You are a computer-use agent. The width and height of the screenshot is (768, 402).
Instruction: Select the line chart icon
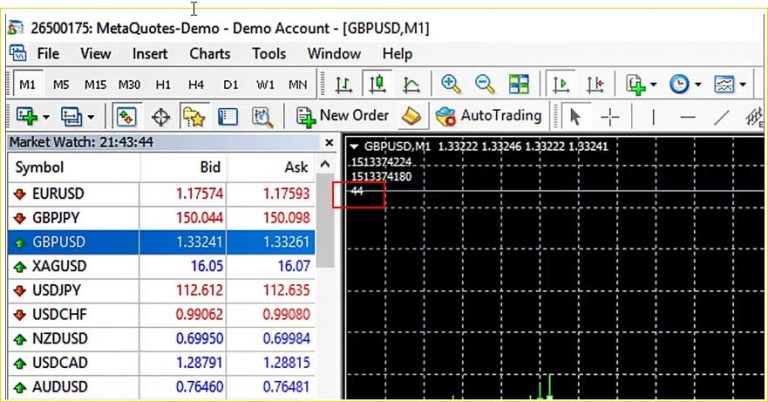click(x=411, y=84)
